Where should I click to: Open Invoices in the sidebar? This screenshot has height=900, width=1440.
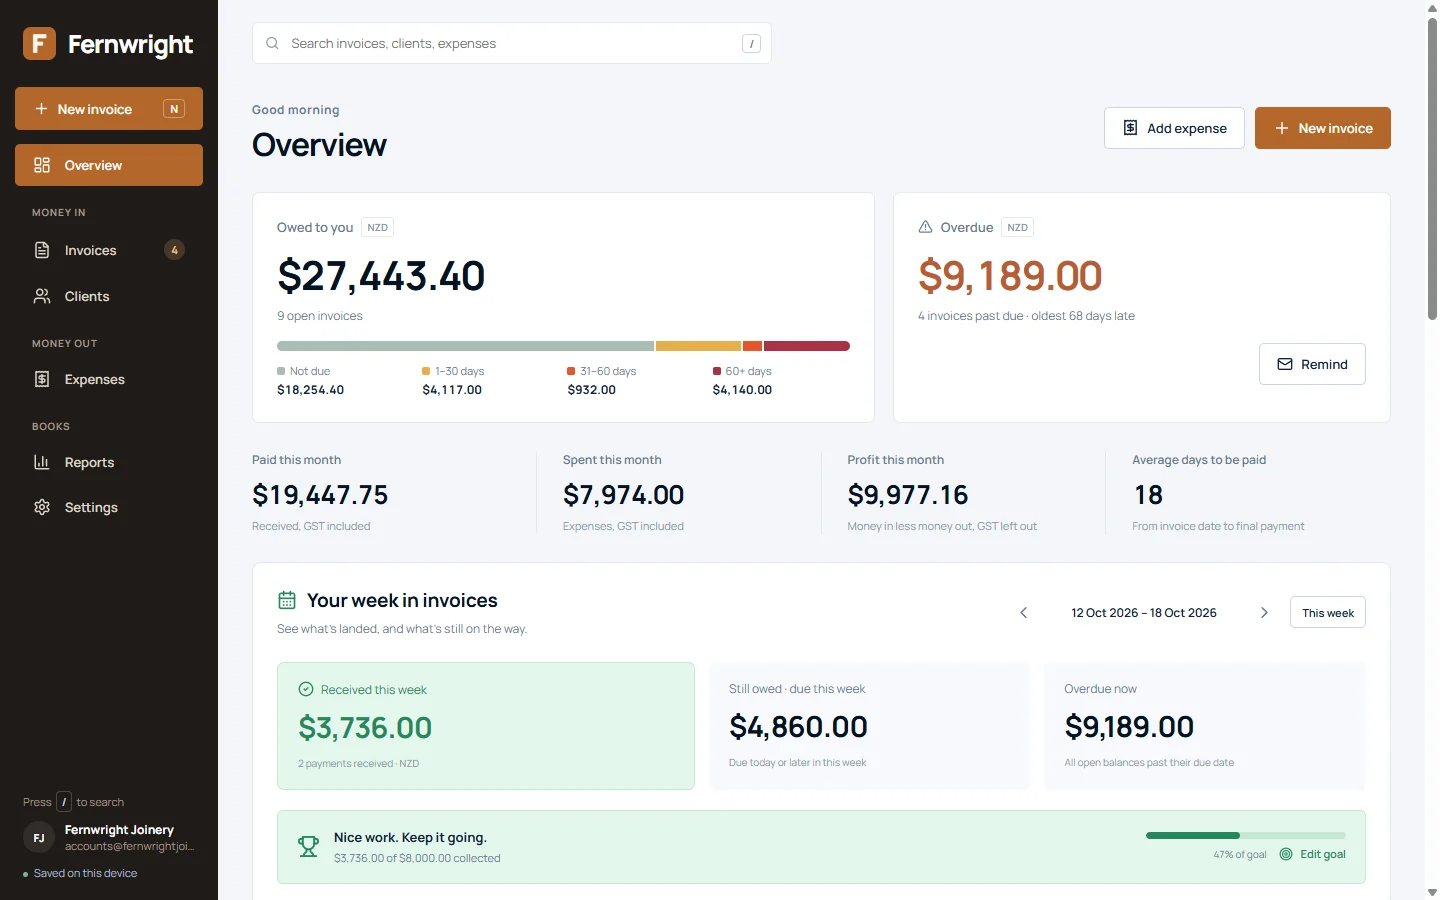coord(109,250)
